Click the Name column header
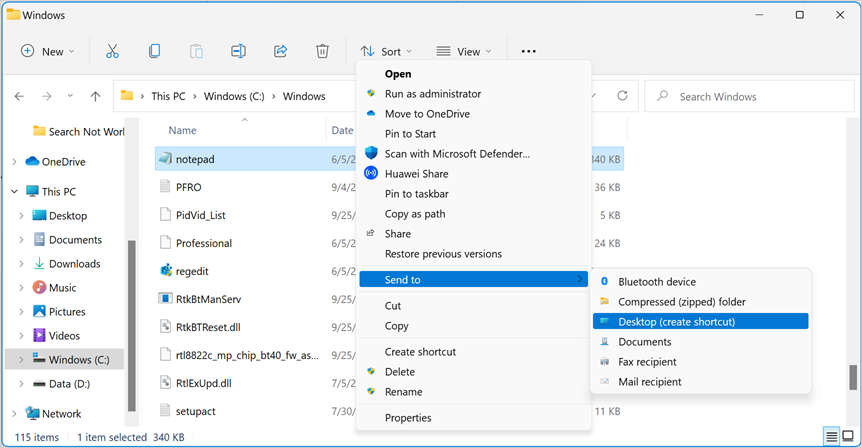 click(x=183, y=130)
